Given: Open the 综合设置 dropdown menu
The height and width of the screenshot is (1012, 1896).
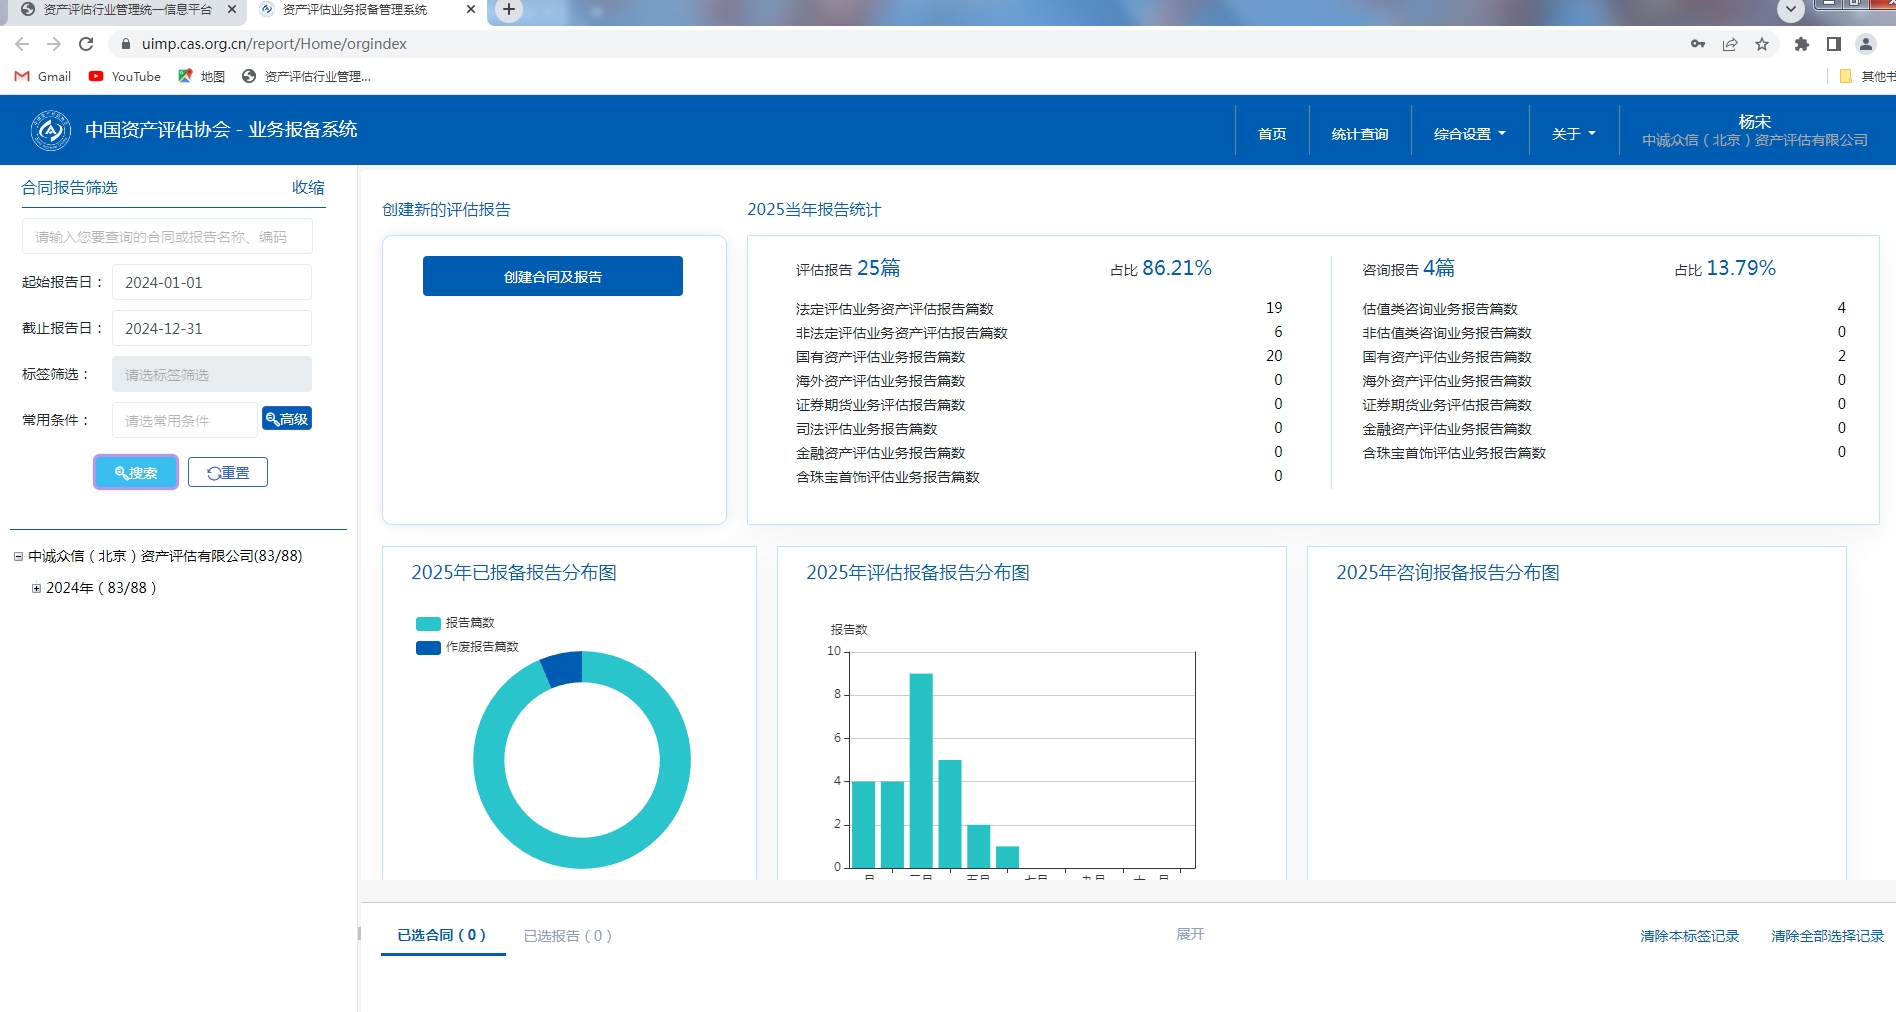Looking at the screenshot, I should click(x=1469, y=134).
